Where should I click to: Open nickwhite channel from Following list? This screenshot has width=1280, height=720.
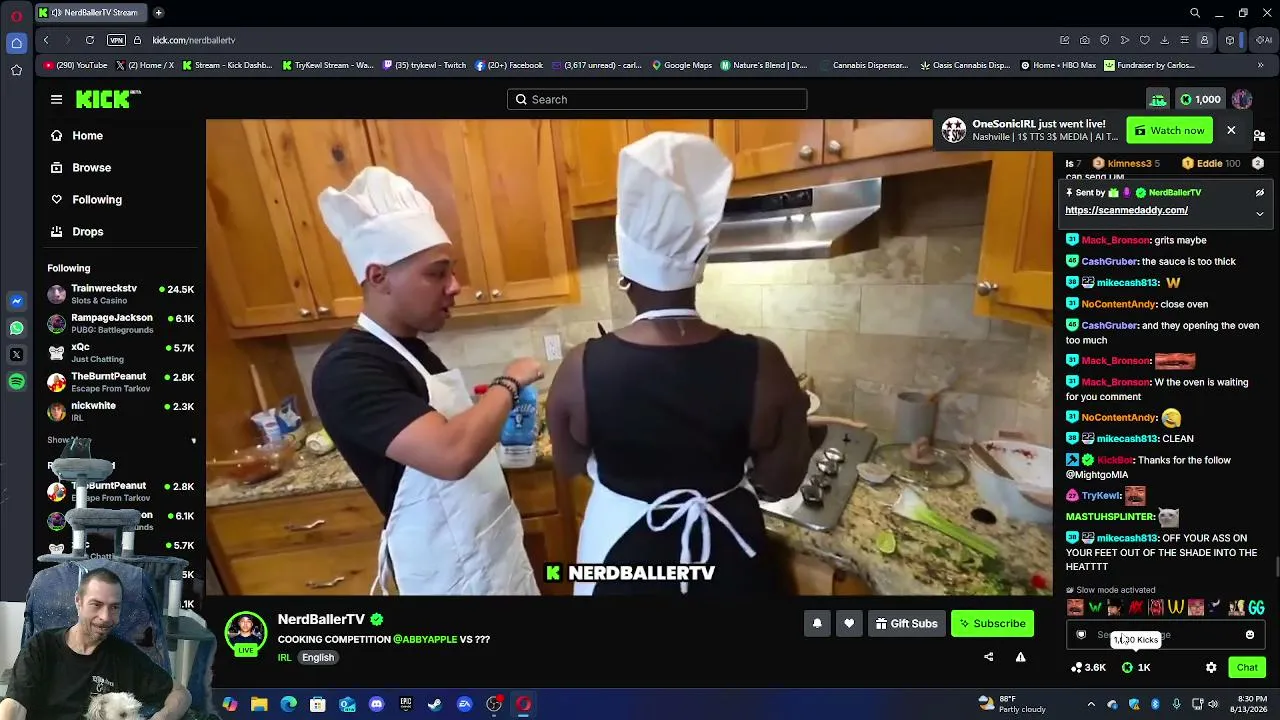121,411
